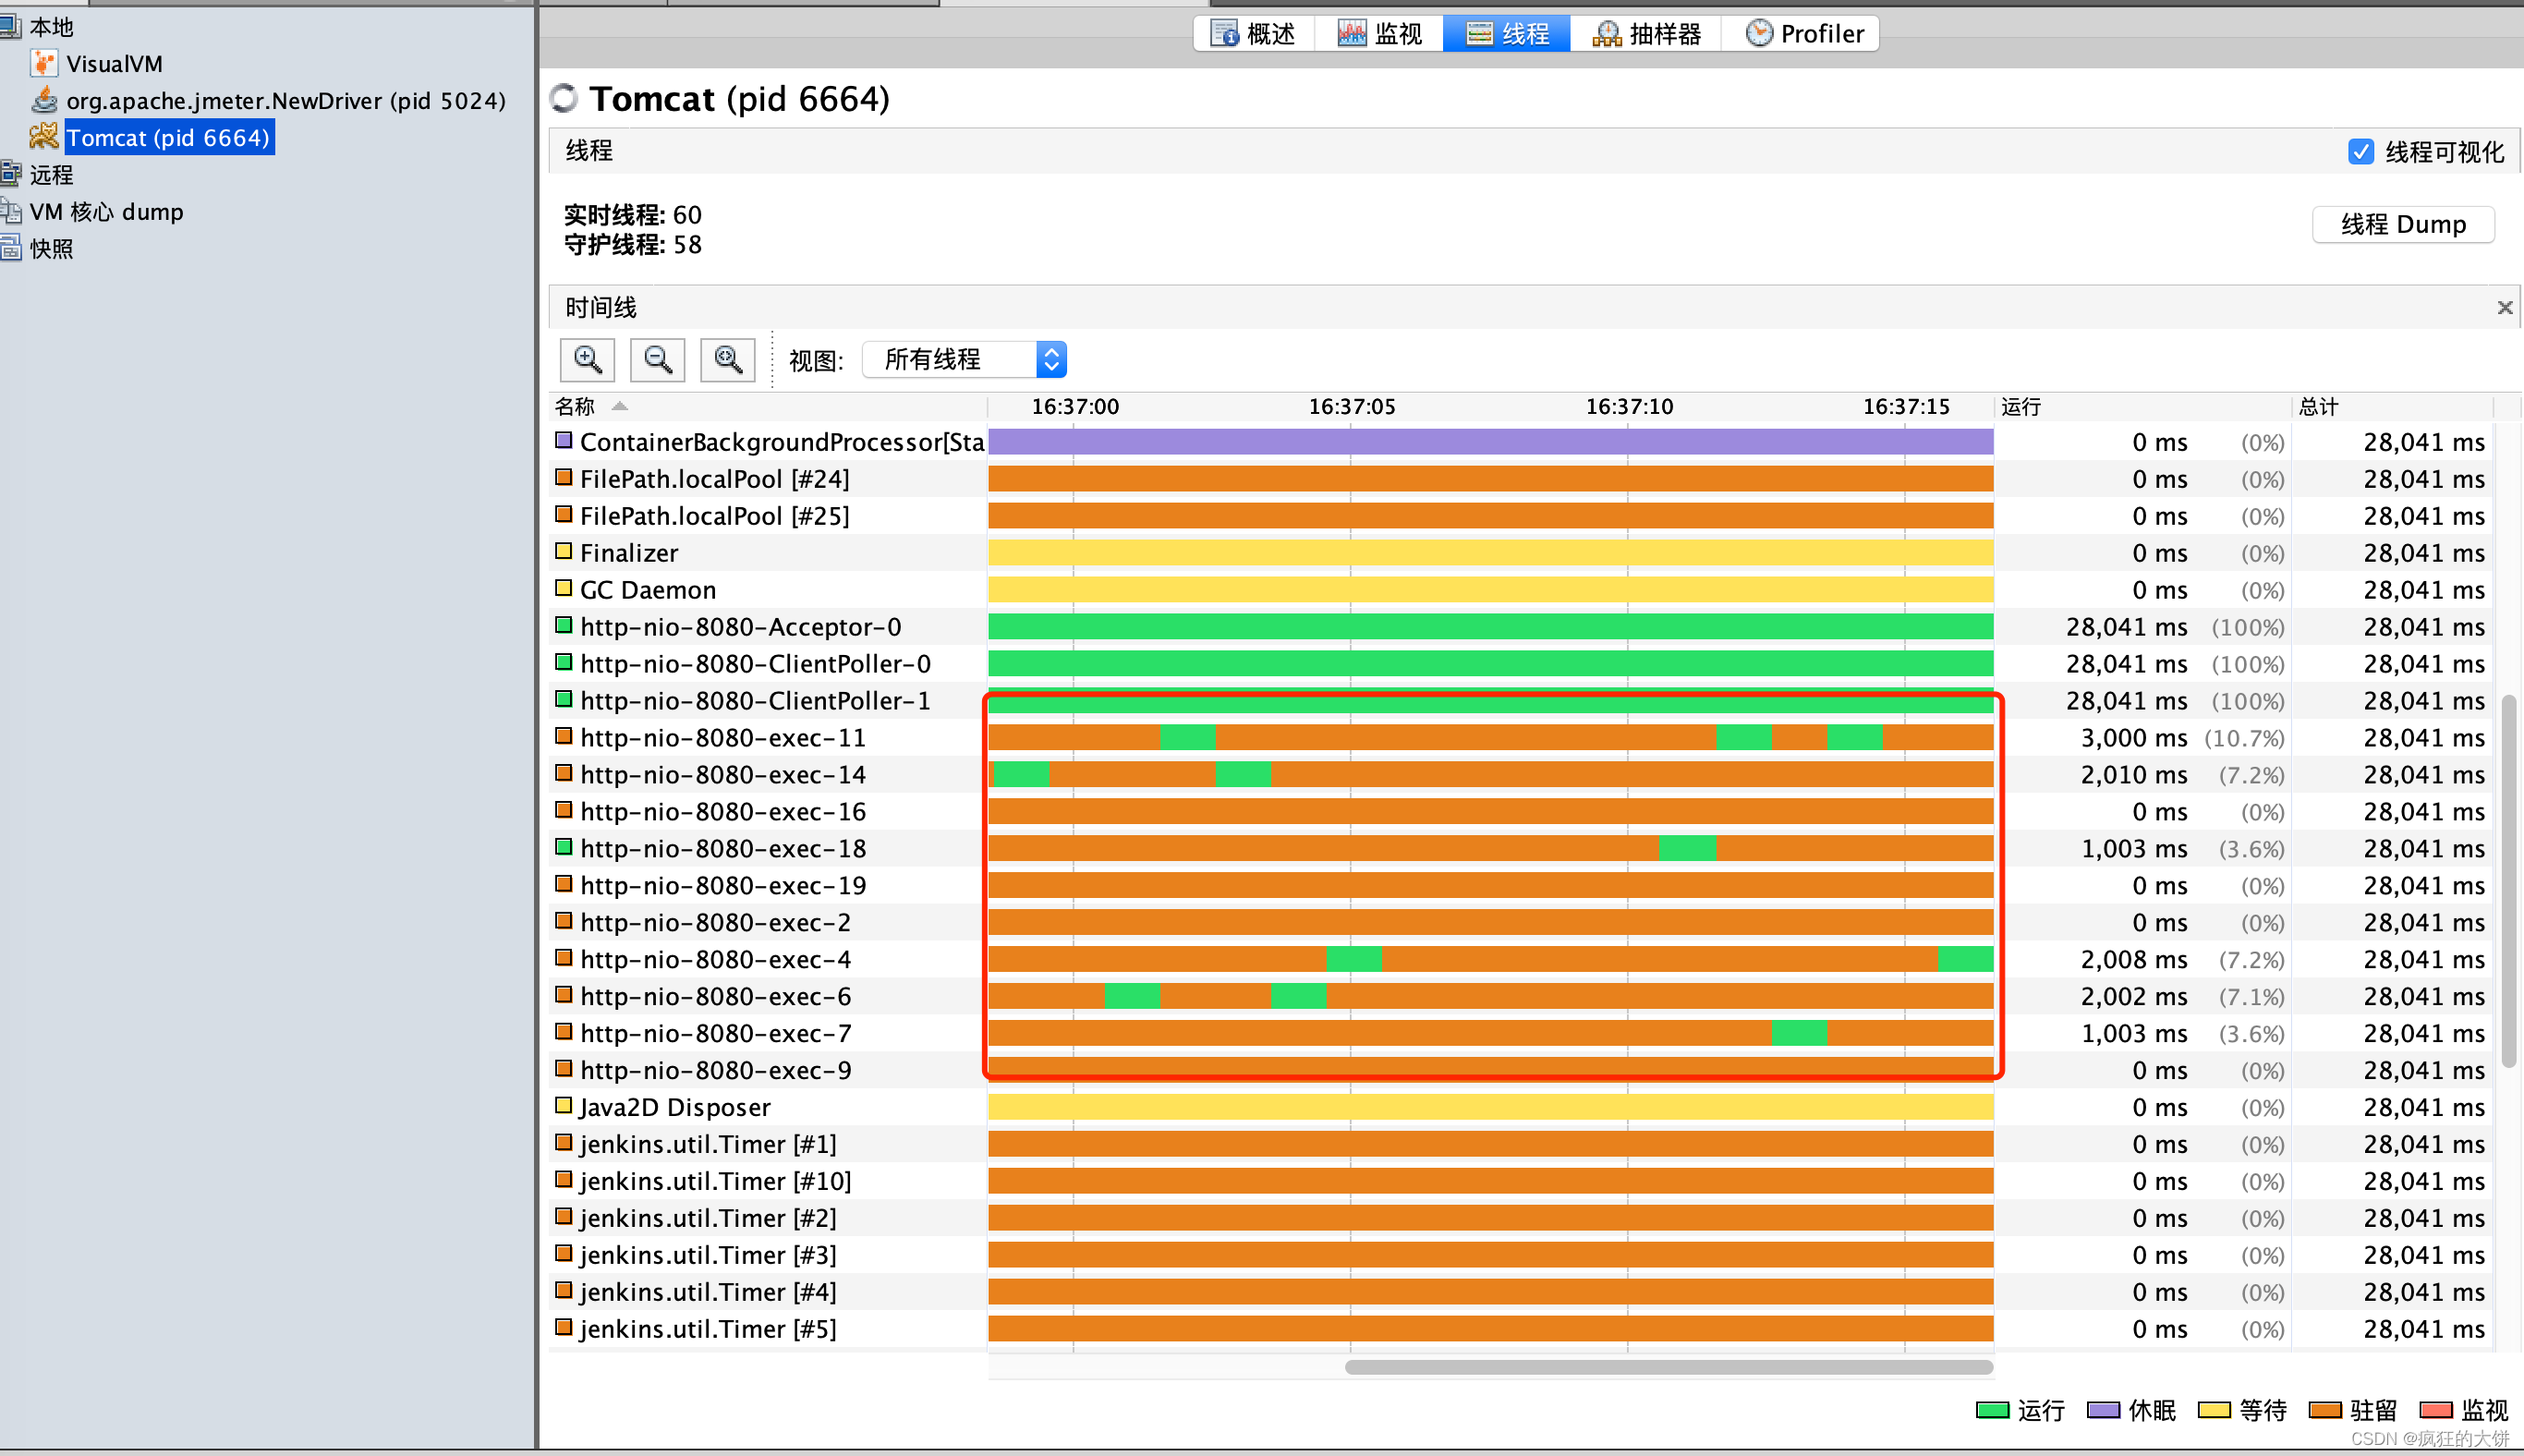Sort by the 运行 column header
2524x1456 pixels.
pyautogui.click(x=2142, y=406)
